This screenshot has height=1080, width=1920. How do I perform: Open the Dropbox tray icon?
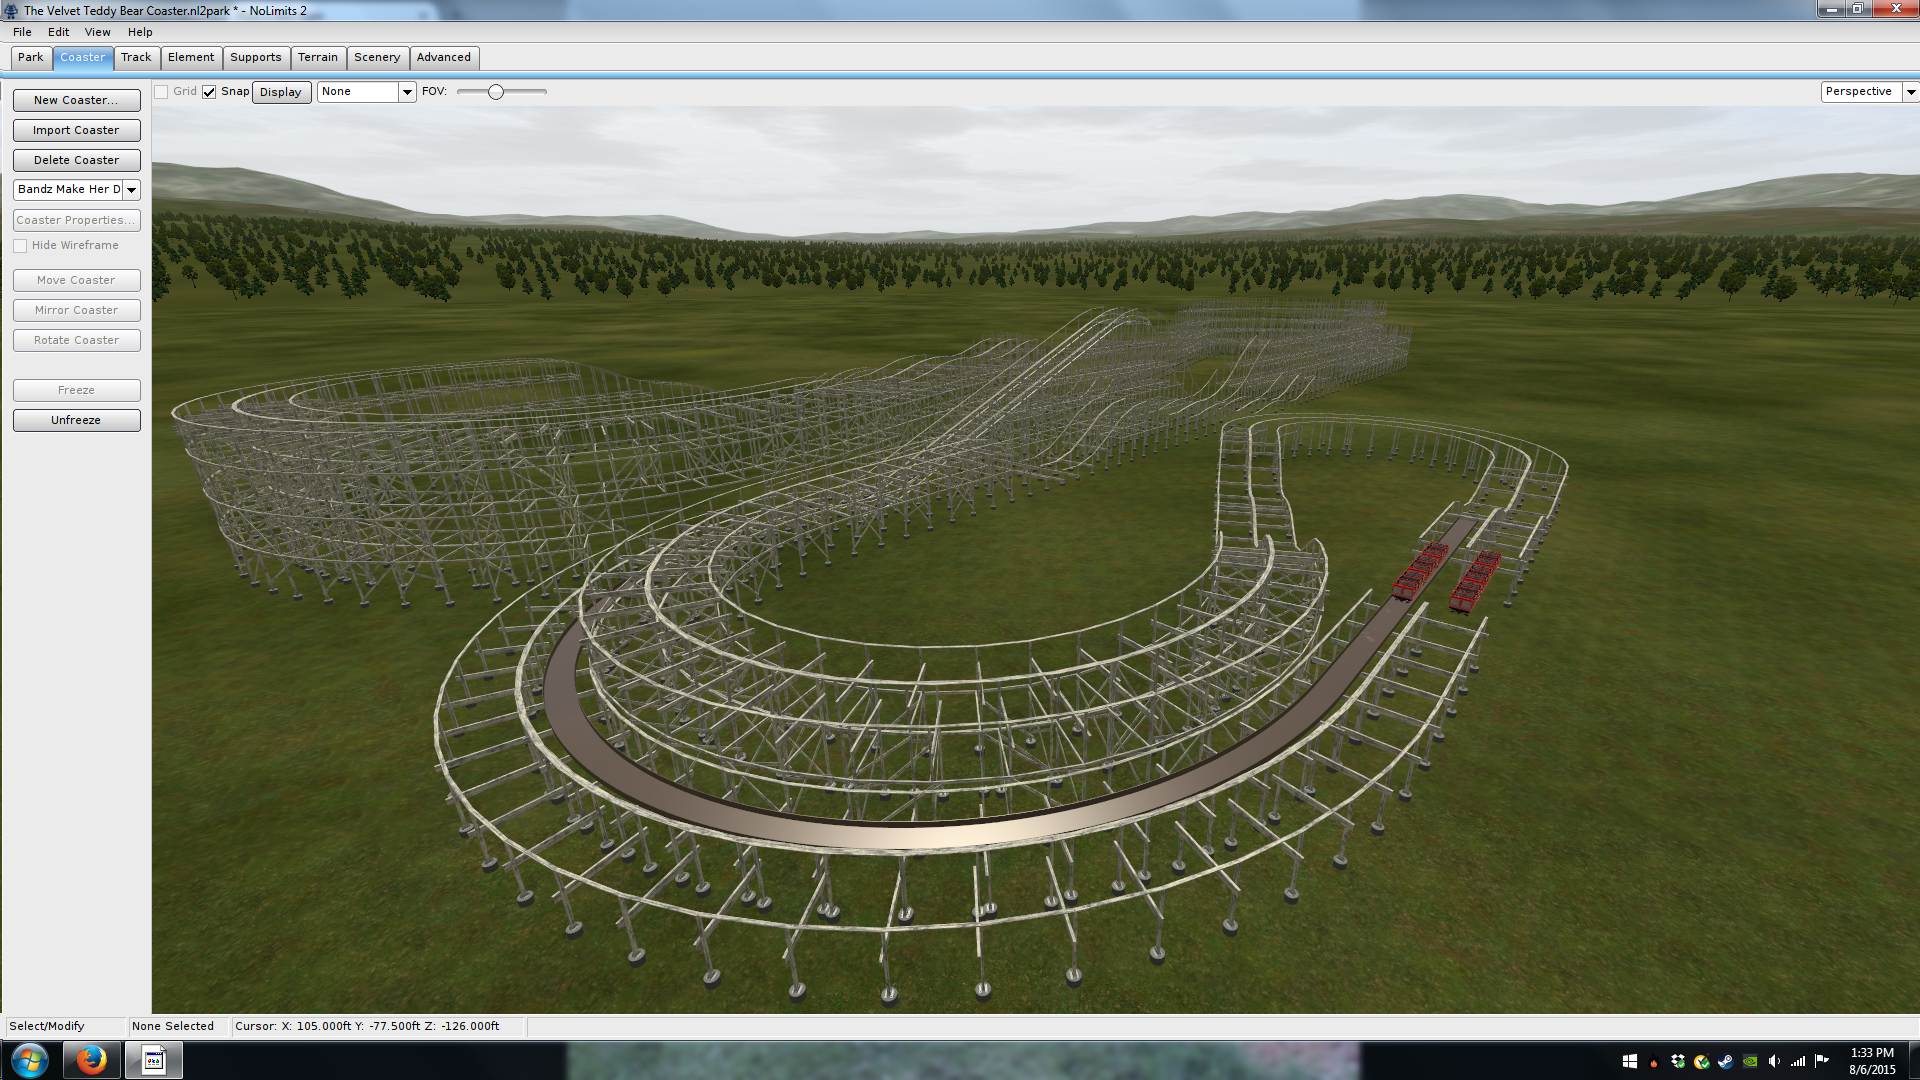[1678, 1061]
